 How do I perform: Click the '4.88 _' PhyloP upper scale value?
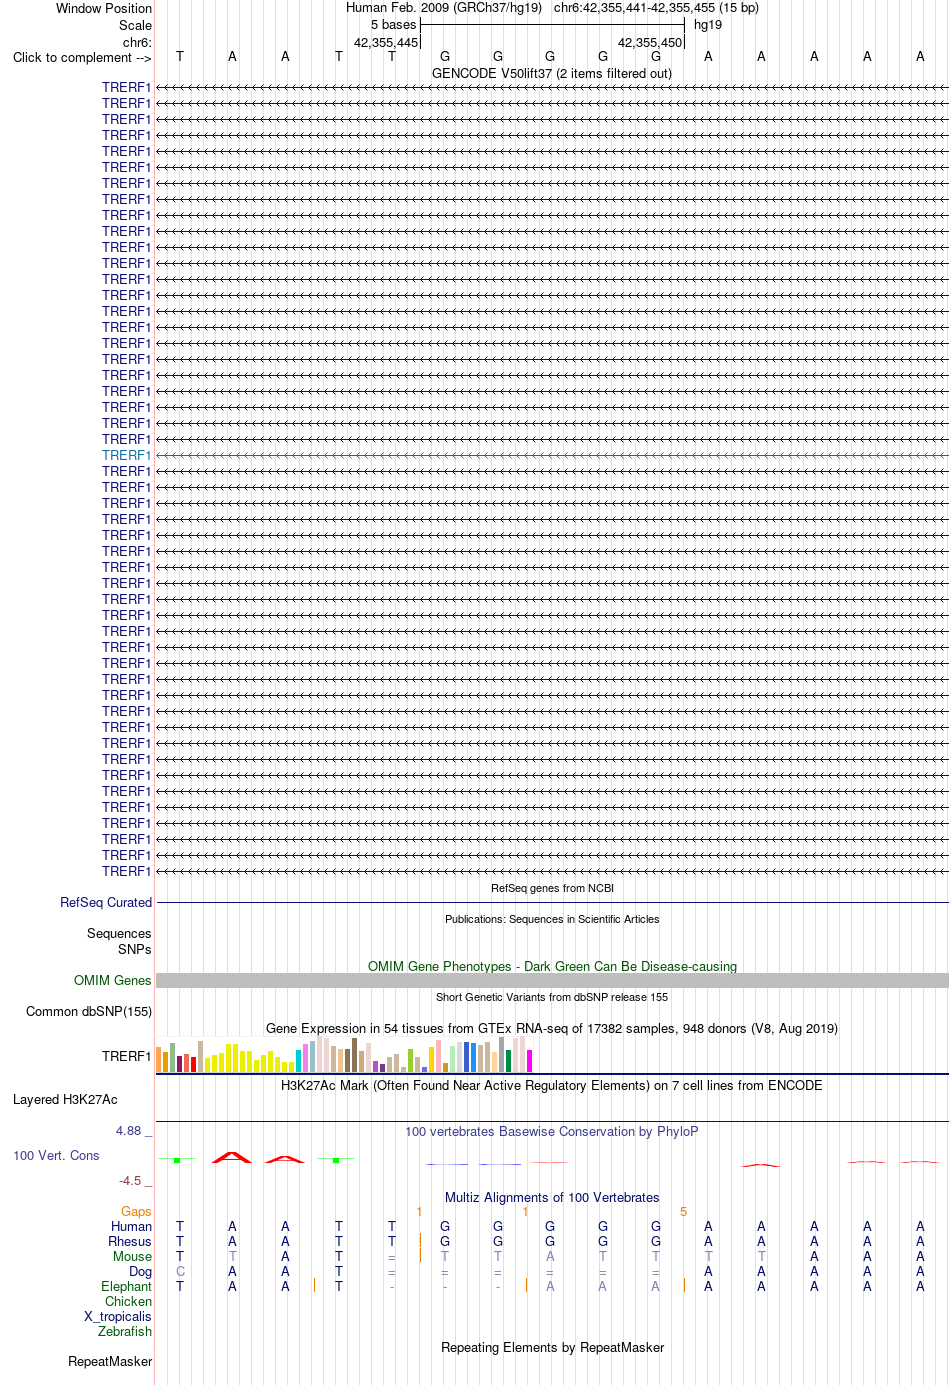pyautogui.click(x=134, y=1130)
